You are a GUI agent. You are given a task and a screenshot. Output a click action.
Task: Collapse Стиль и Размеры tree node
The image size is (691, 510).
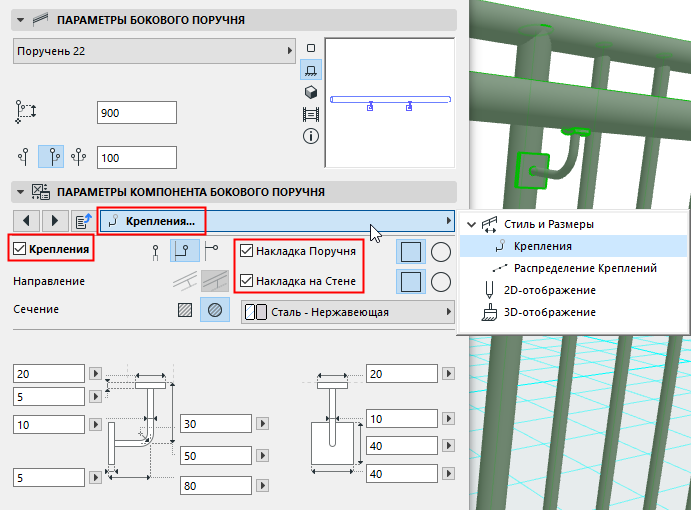(471, 224)
